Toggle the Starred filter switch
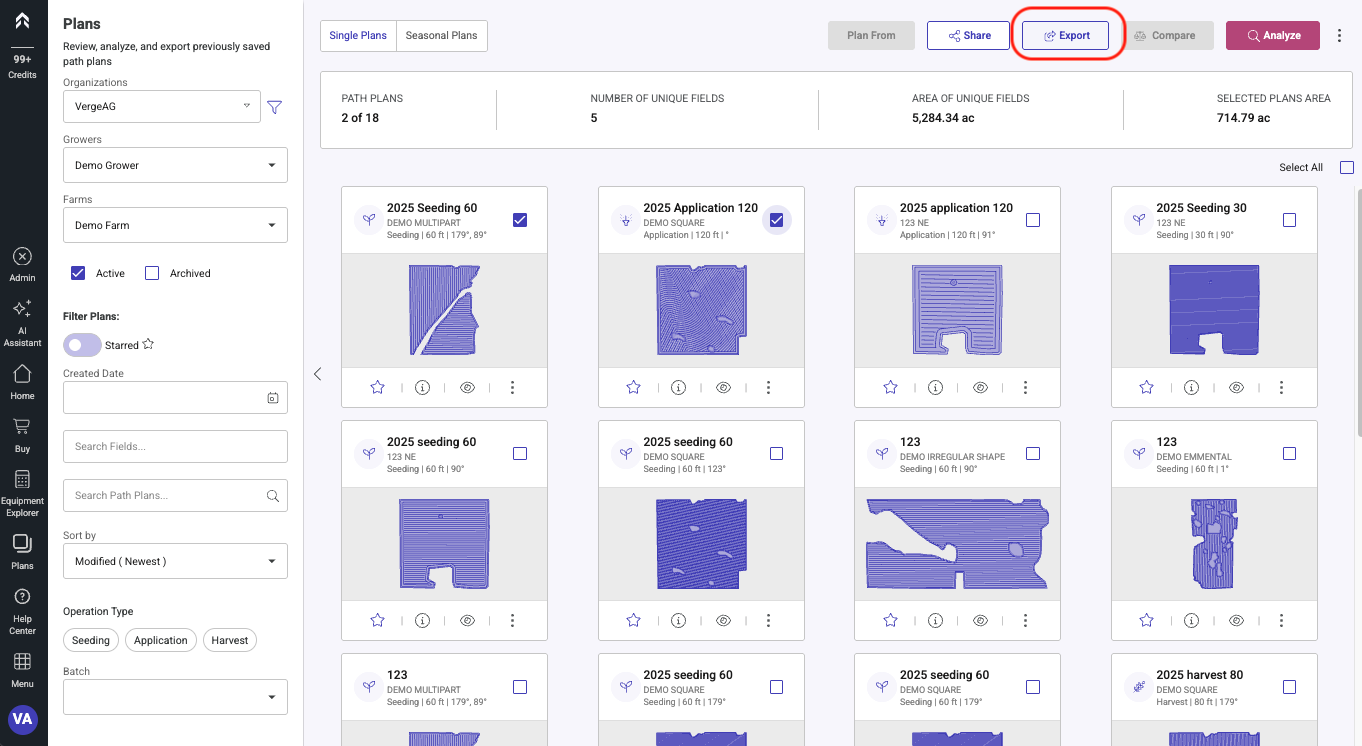Image resolution: width=1362 pixels, height=746 pixels. [x=82, y=345]
